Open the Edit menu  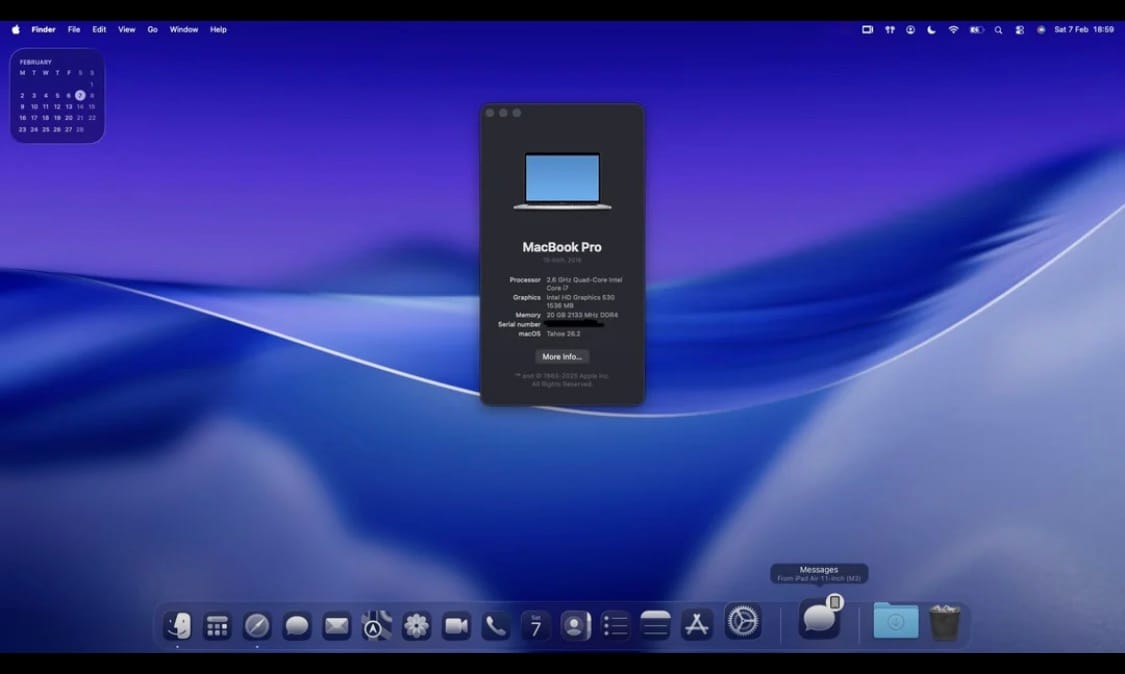(99, 29)
